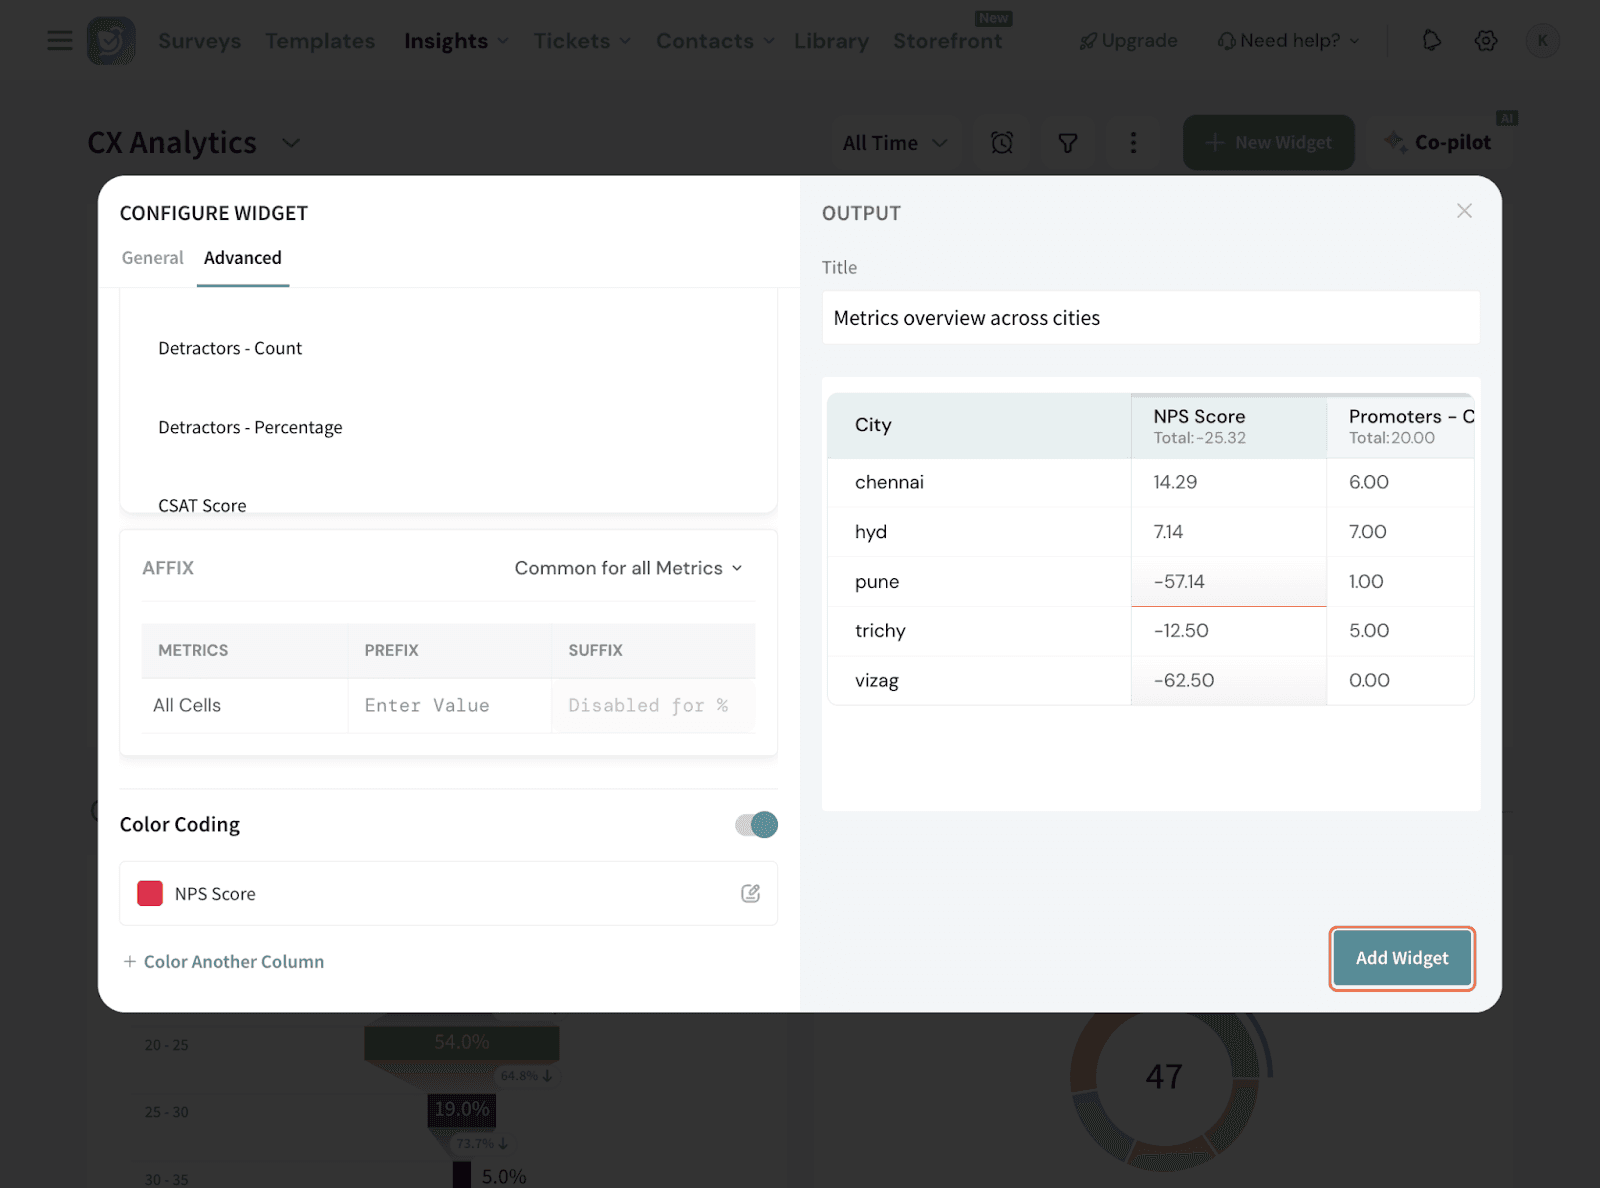This screenshot has width=1600, height=1188.
Task: Disable the Color Coding toggle
Action: (x=756, y=825)
